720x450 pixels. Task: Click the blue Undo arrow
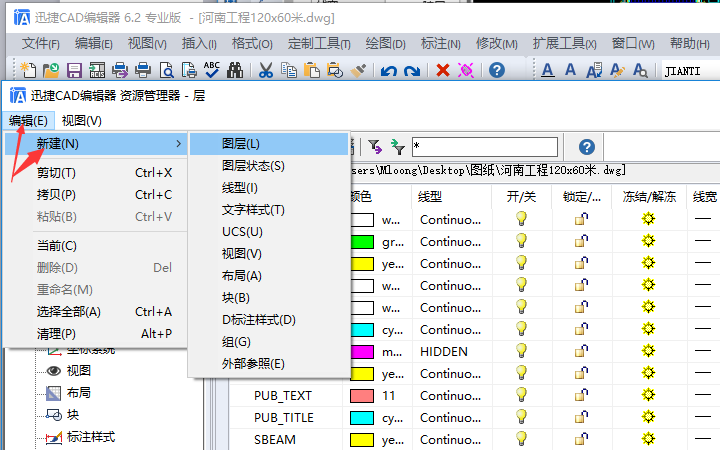point(388,71)
